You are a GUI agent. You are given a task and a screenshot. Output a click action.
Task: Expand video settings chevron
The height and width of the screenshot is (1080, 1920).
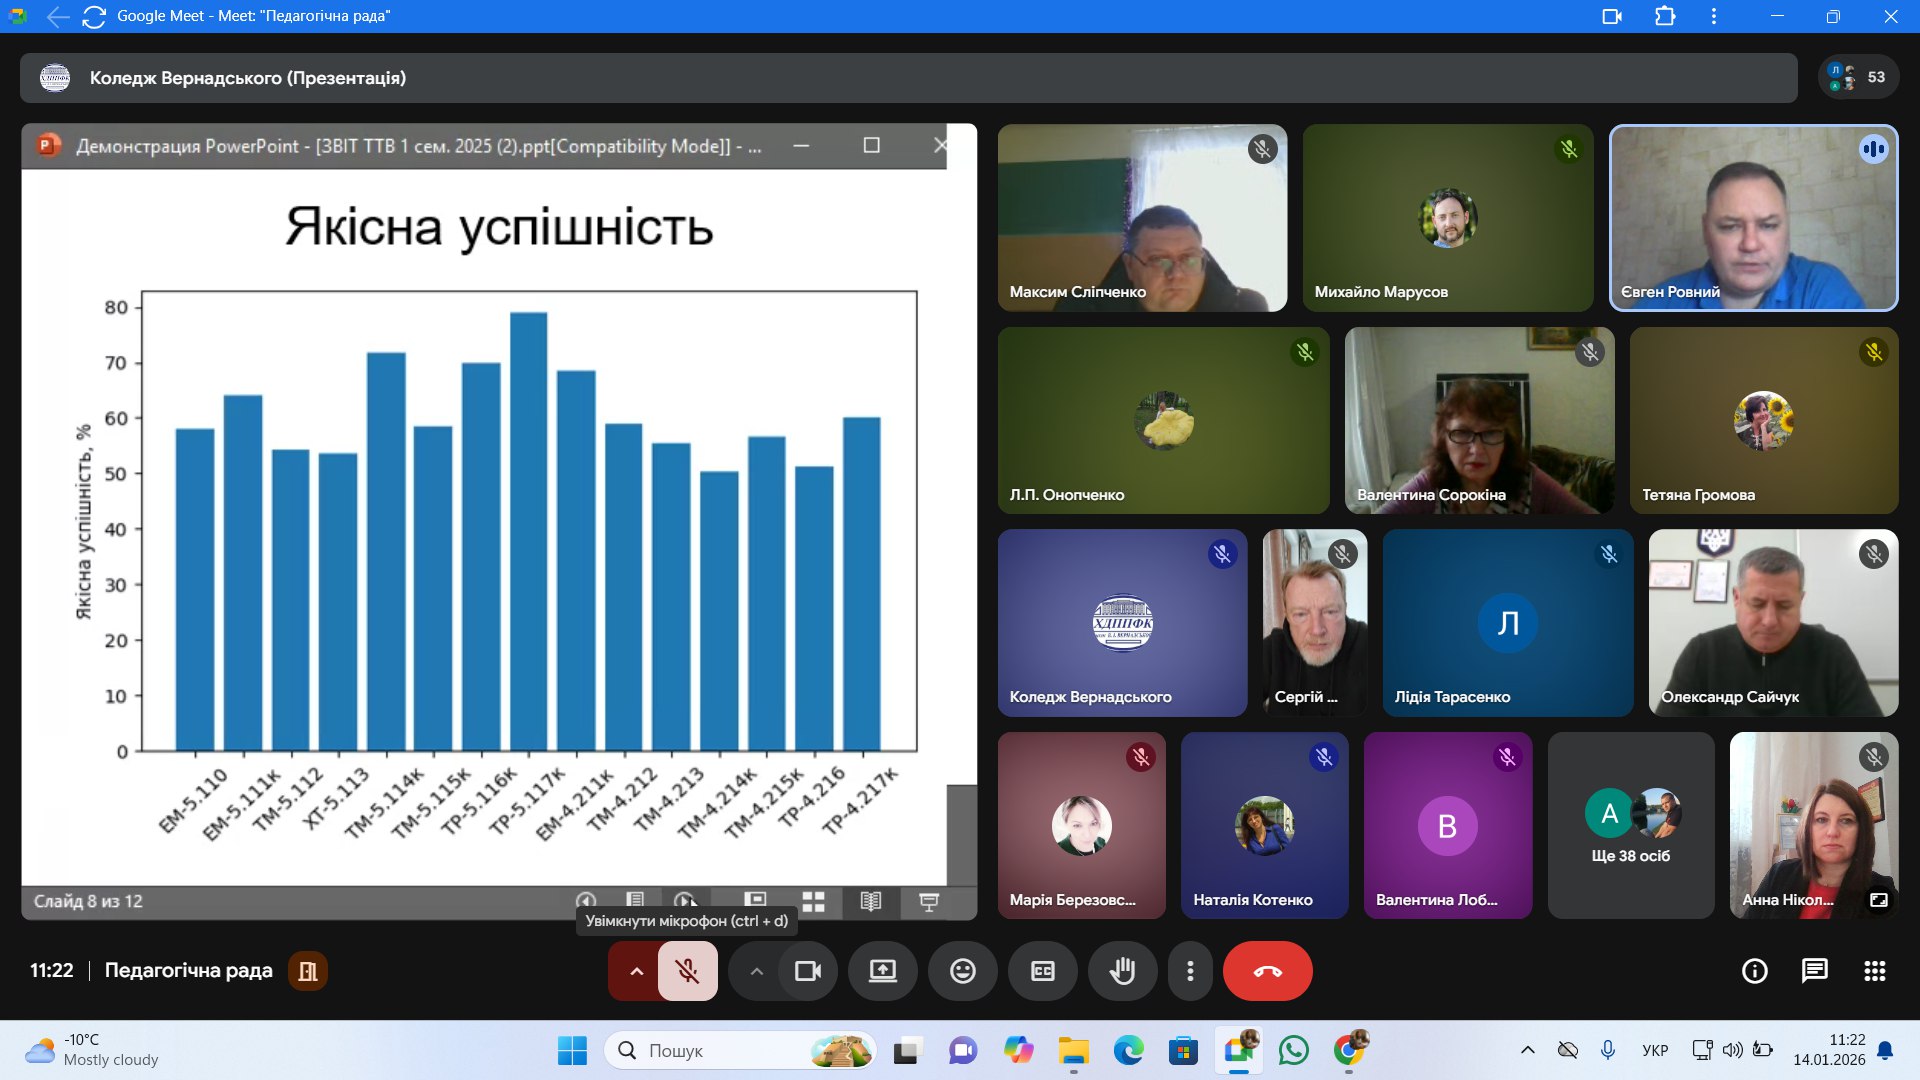[x=757, y=971]
